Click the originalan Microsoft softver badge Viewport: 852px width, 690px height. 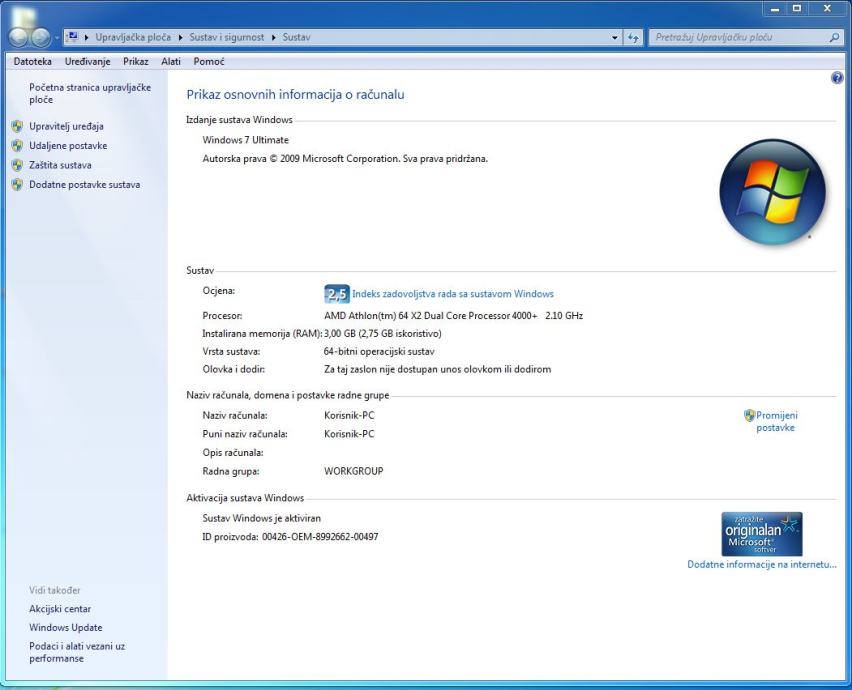pyautogui.click(x=762, y=534)
